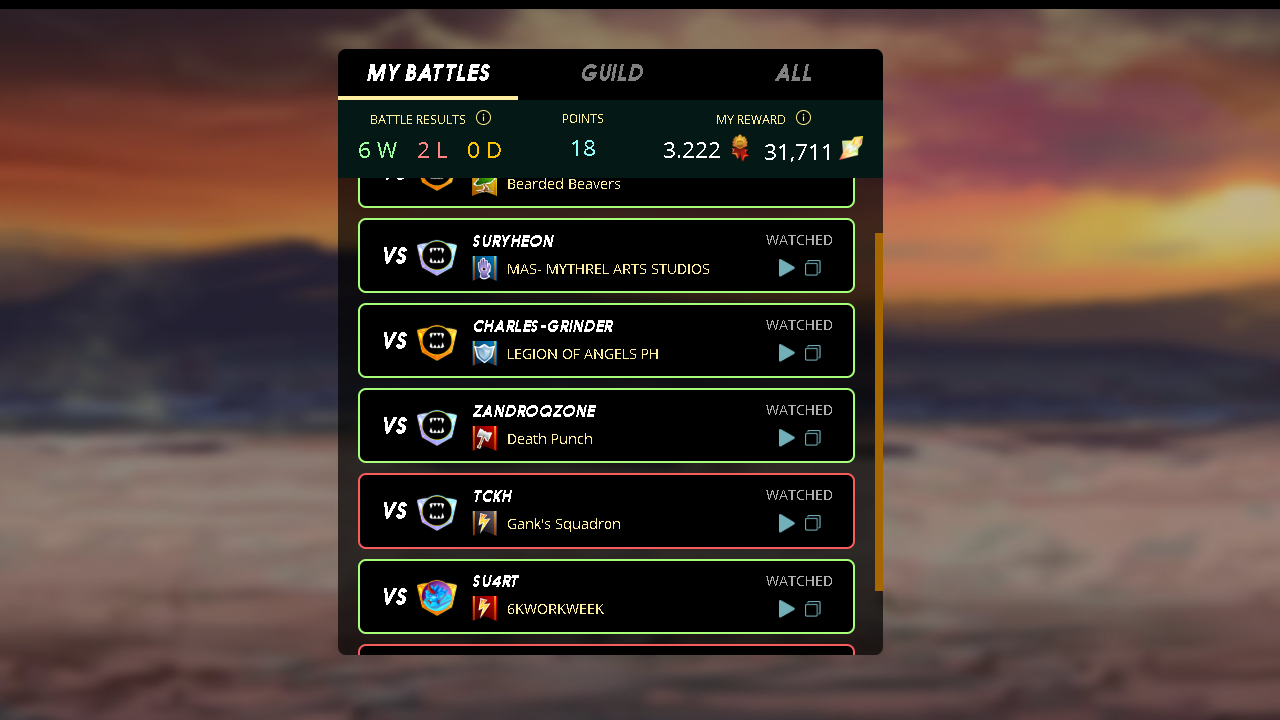Open MAS- MYTHREL ARTS STUDIOS guild link

[x=608, y=269]
